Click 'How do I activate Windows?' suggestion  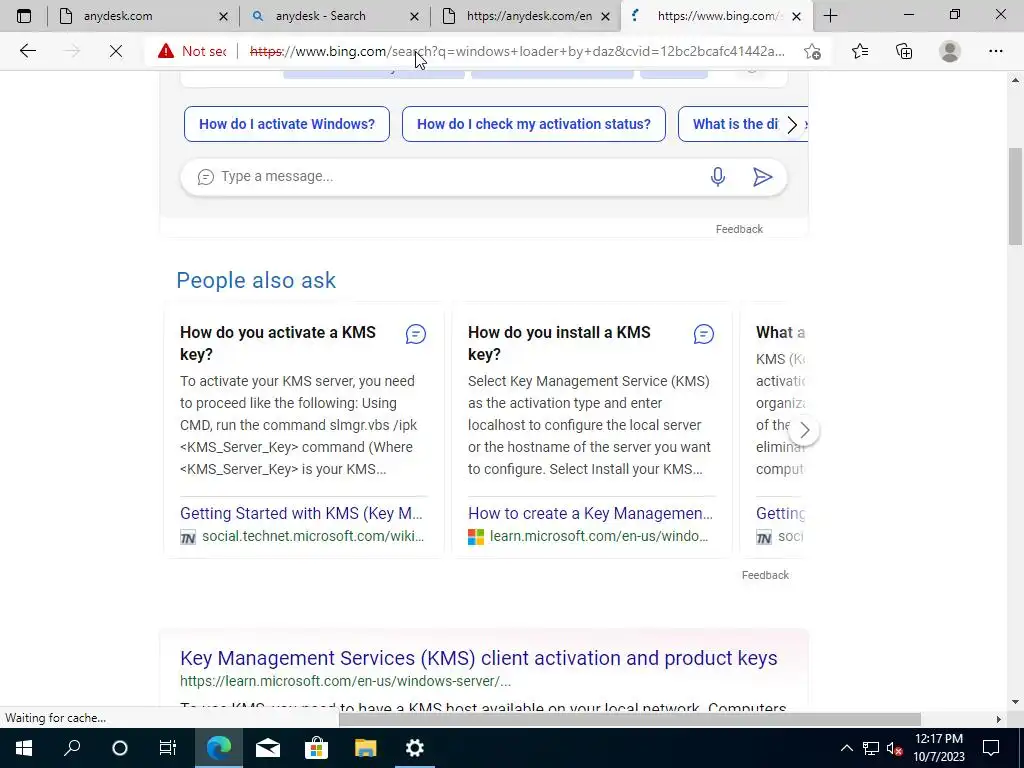287,124
